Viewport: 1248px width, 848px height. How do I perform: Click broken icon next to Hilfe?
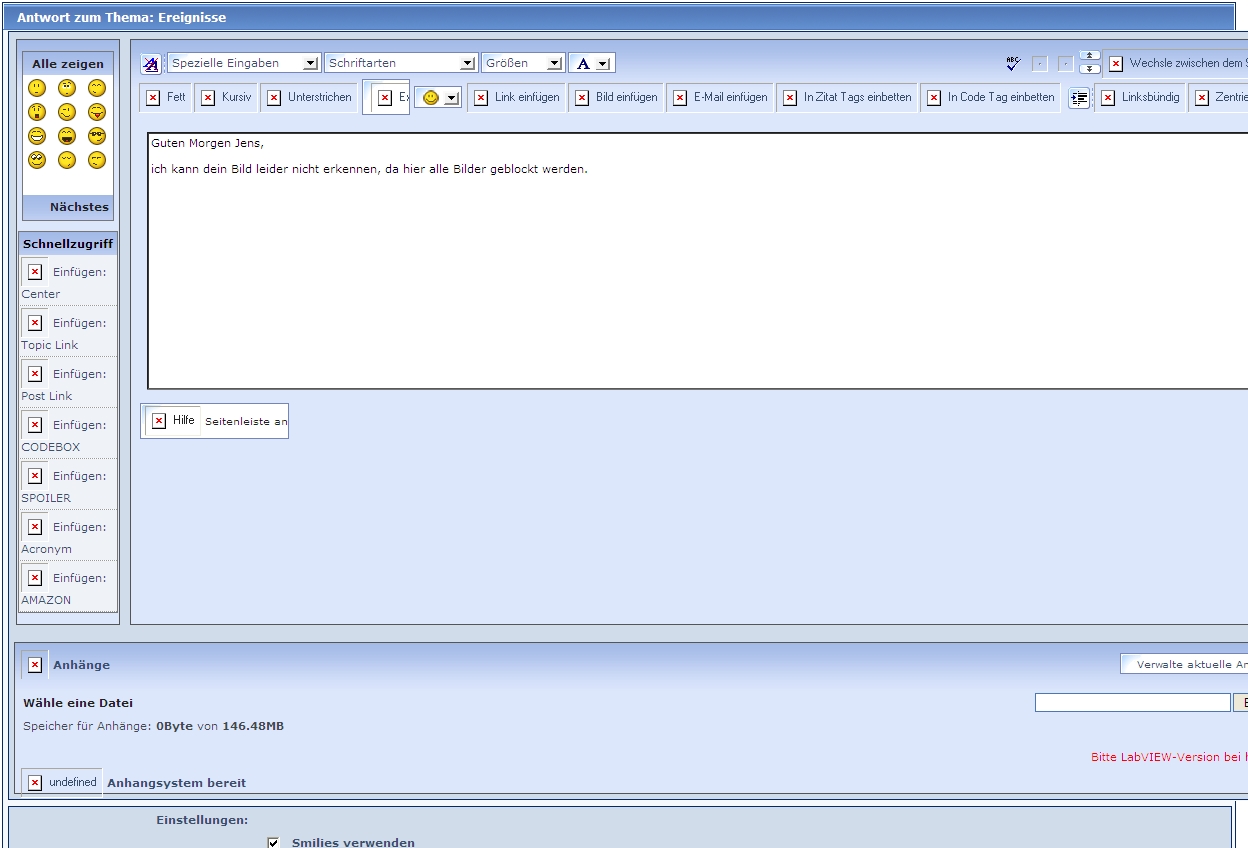pyautogui.click(x=159, y=421)
